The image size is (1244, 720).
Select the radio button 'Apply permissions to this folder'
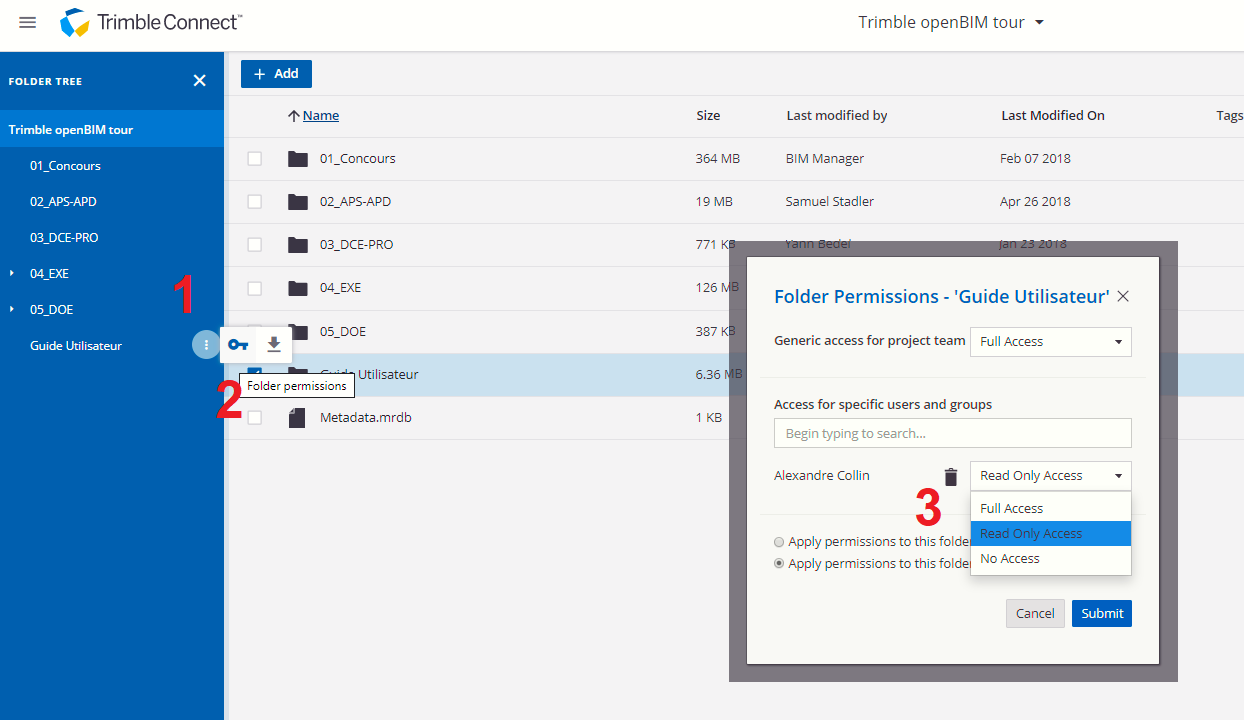(779, 542)
